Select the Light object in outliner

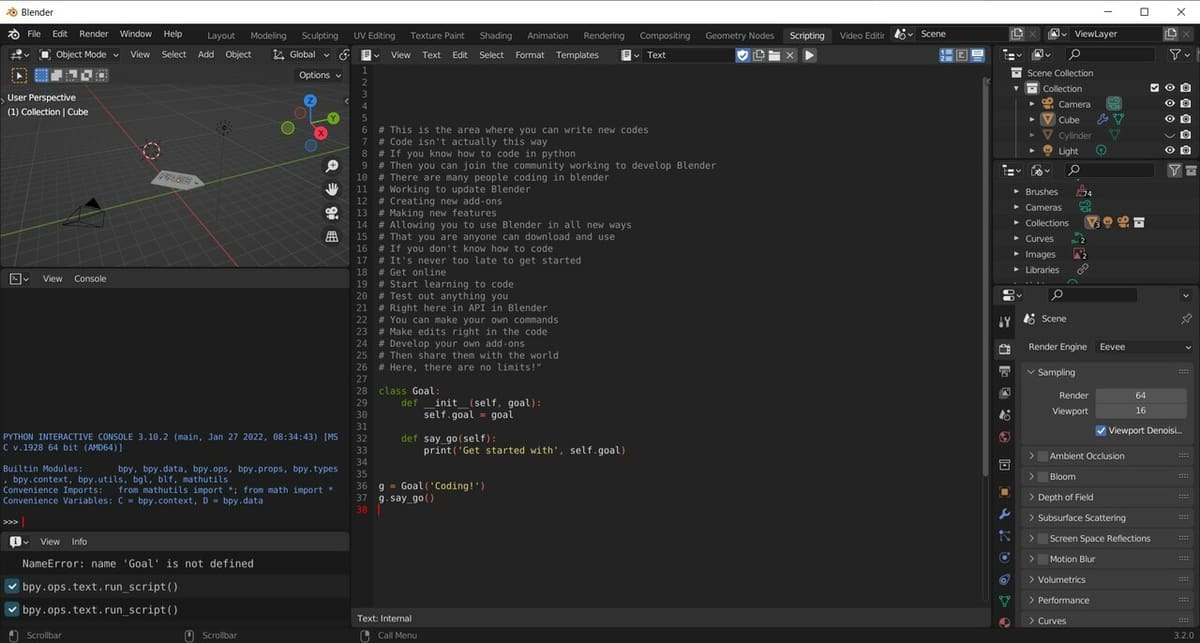pyautogui.click(x=1068, y=151)
